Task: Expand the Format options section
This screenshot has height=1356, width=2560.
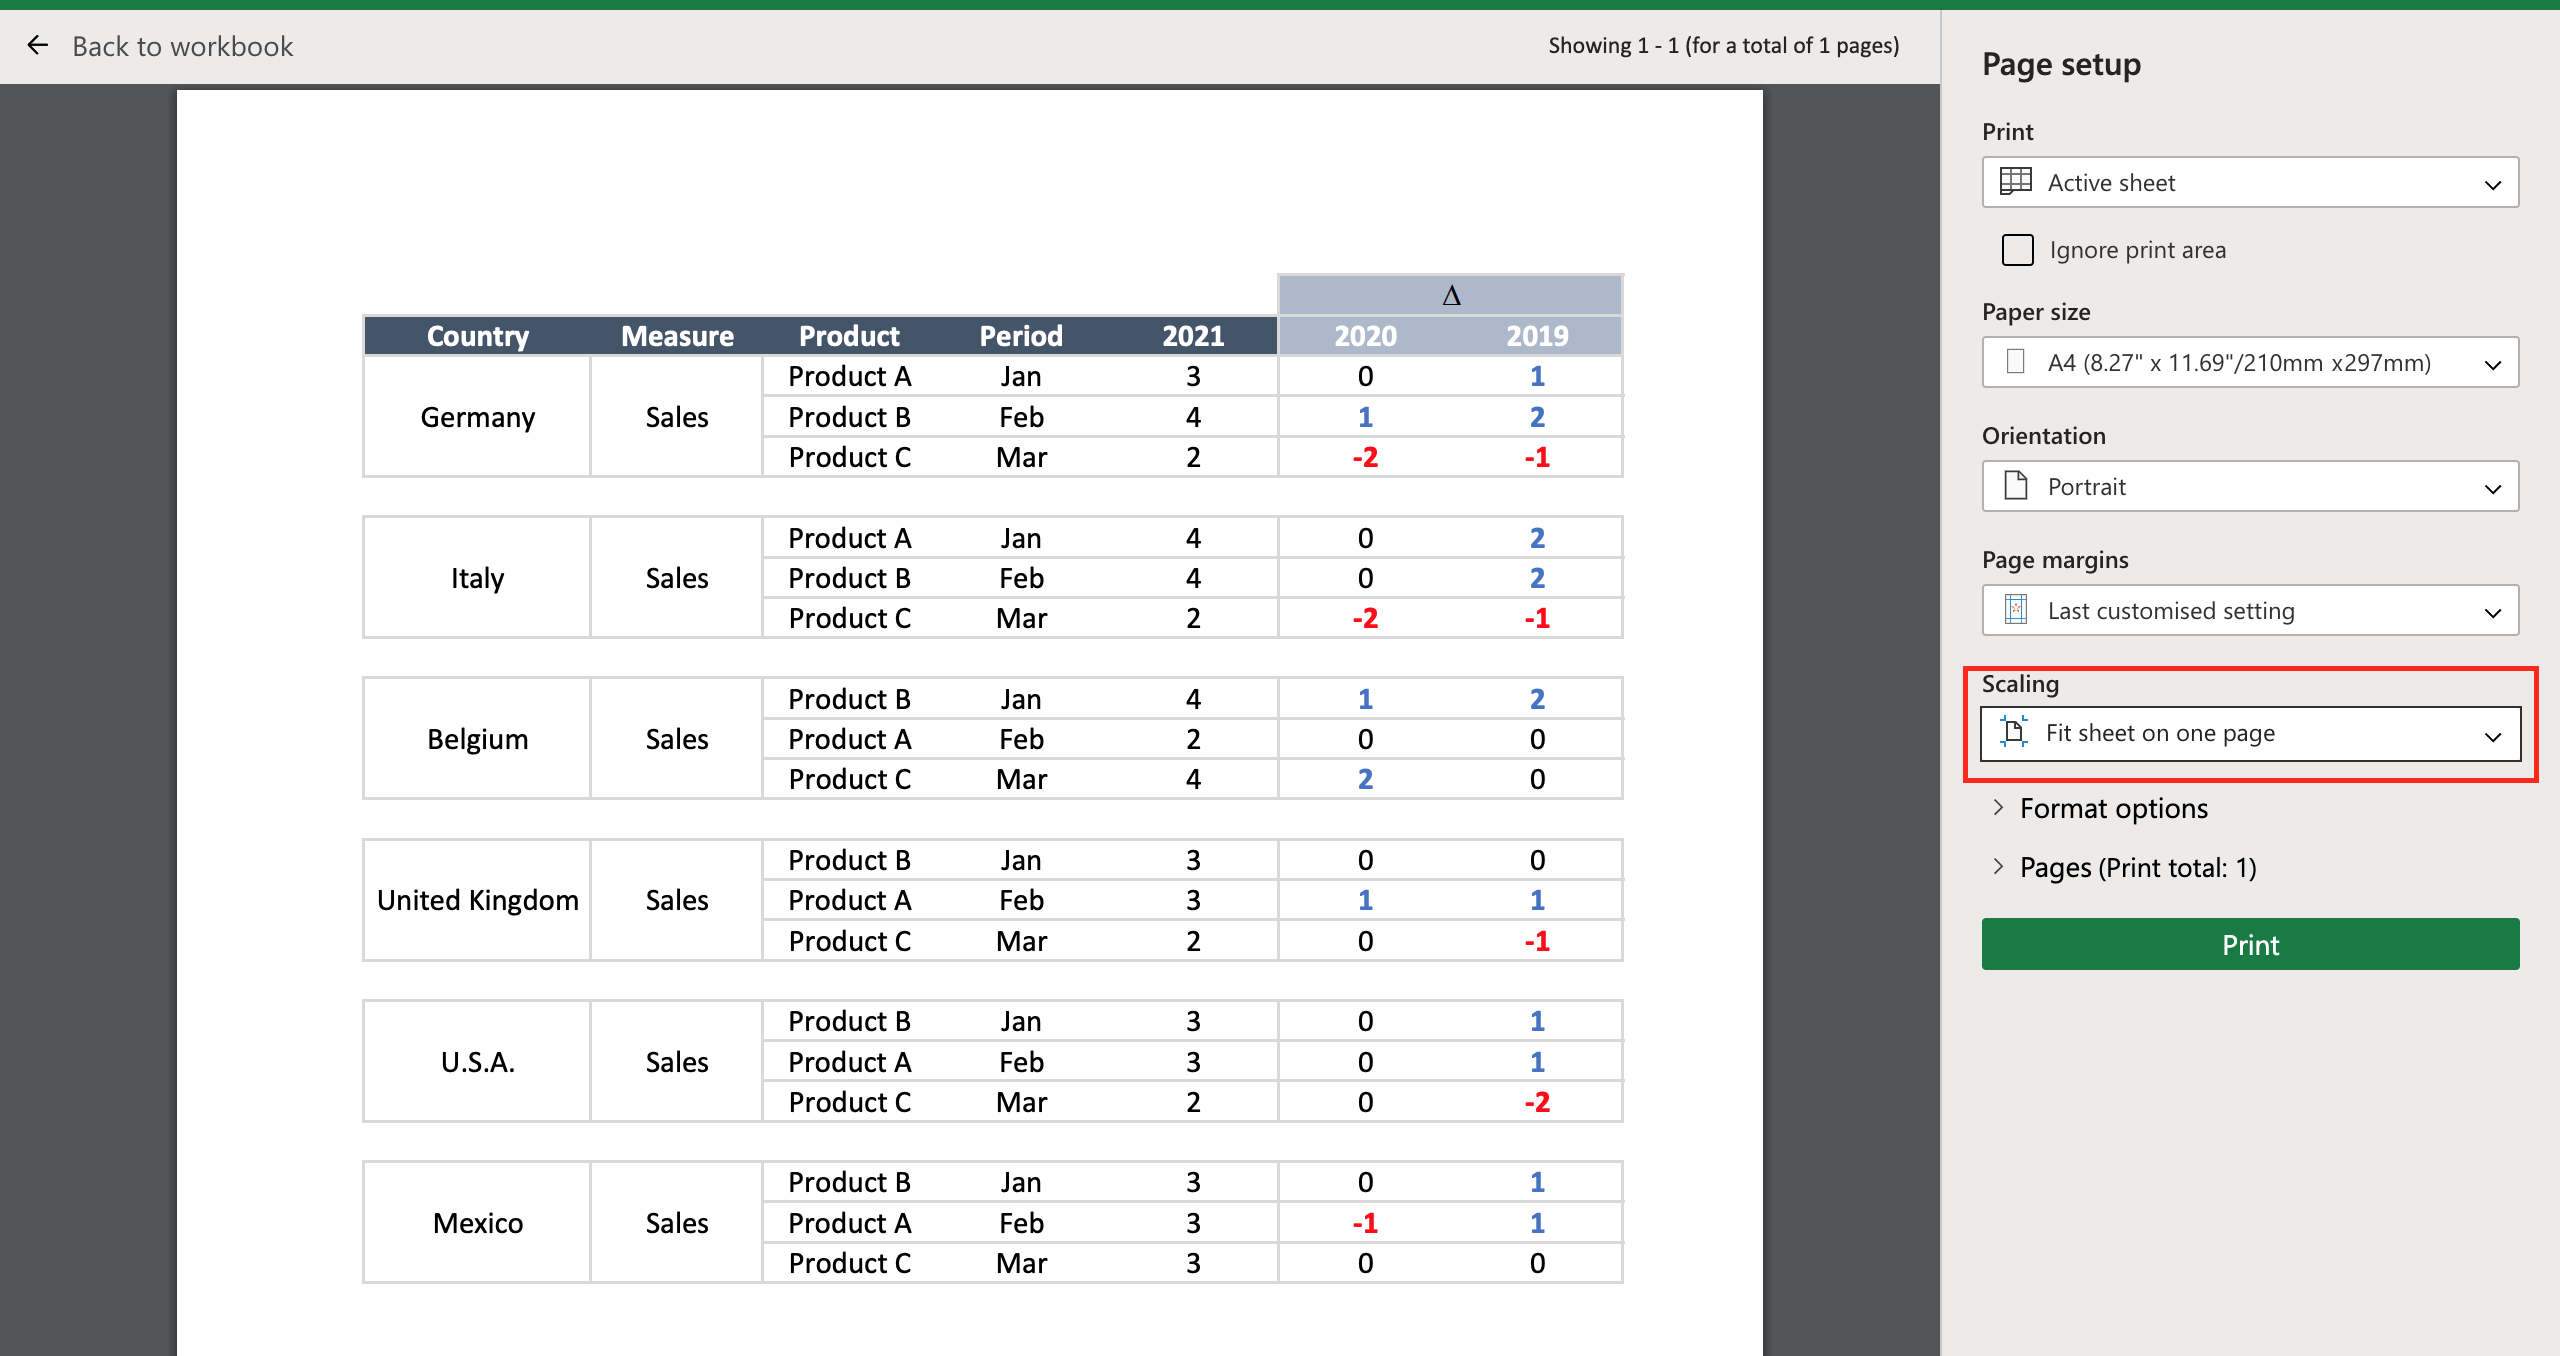Action: [x=2106, y=808]
